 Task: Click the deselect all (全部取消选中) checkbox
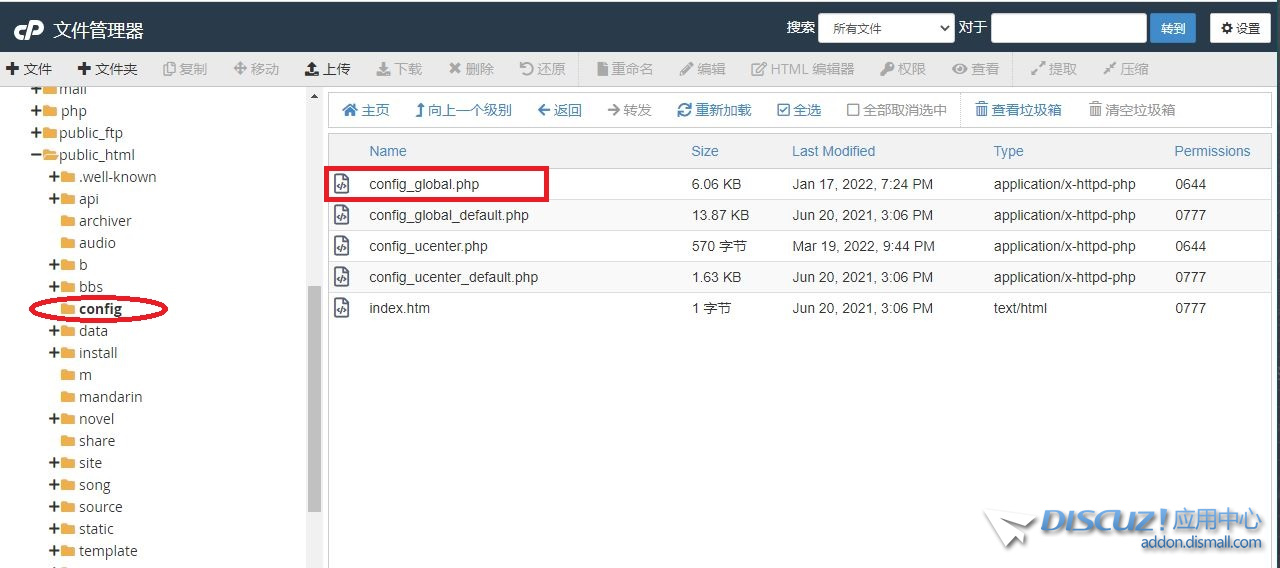coord(853,110)
